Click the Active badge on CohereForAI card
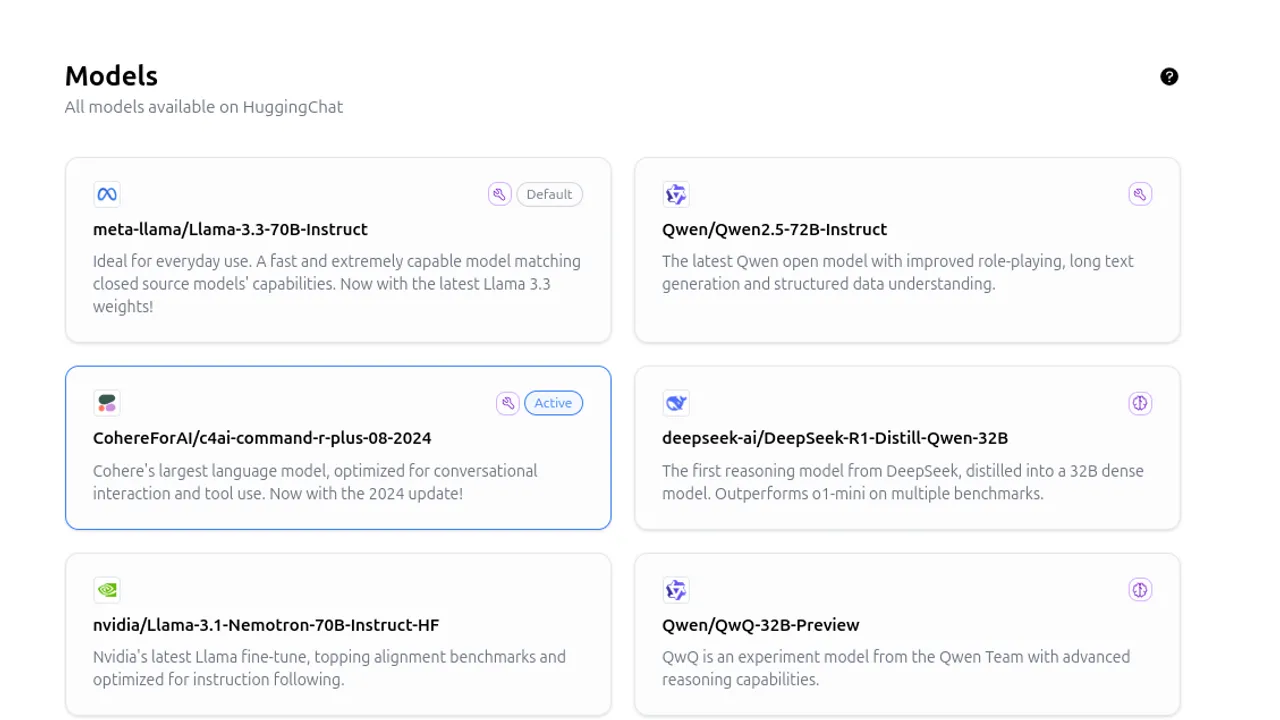This screenshot has width=1280, height=720. tap(553, 403)
